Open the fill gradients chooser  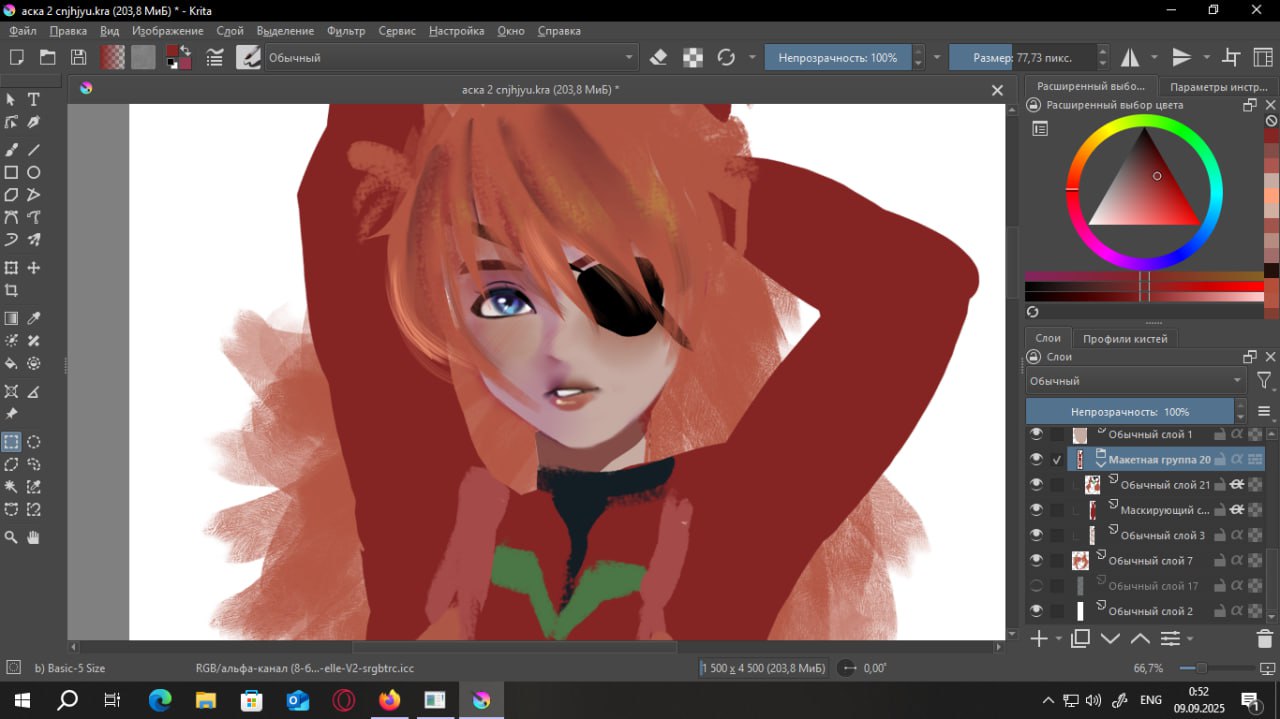(112, 57)
